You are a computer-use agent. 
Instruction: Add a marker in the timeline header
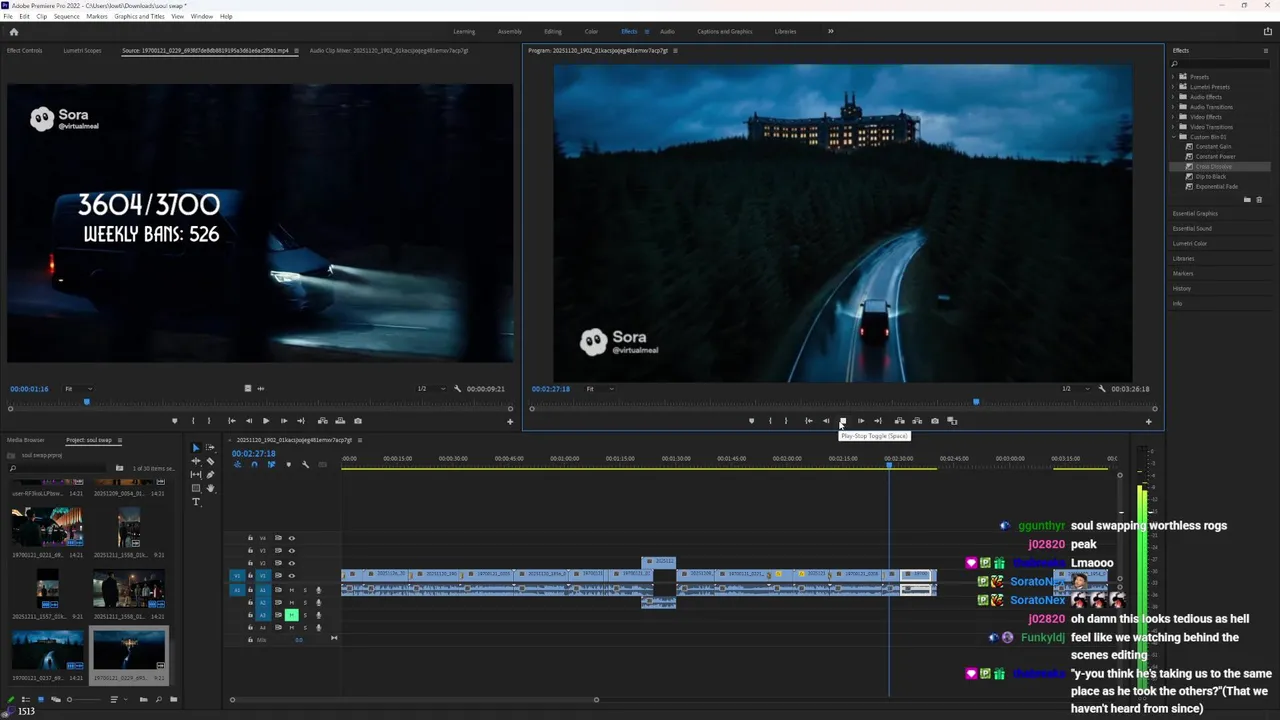289,464
